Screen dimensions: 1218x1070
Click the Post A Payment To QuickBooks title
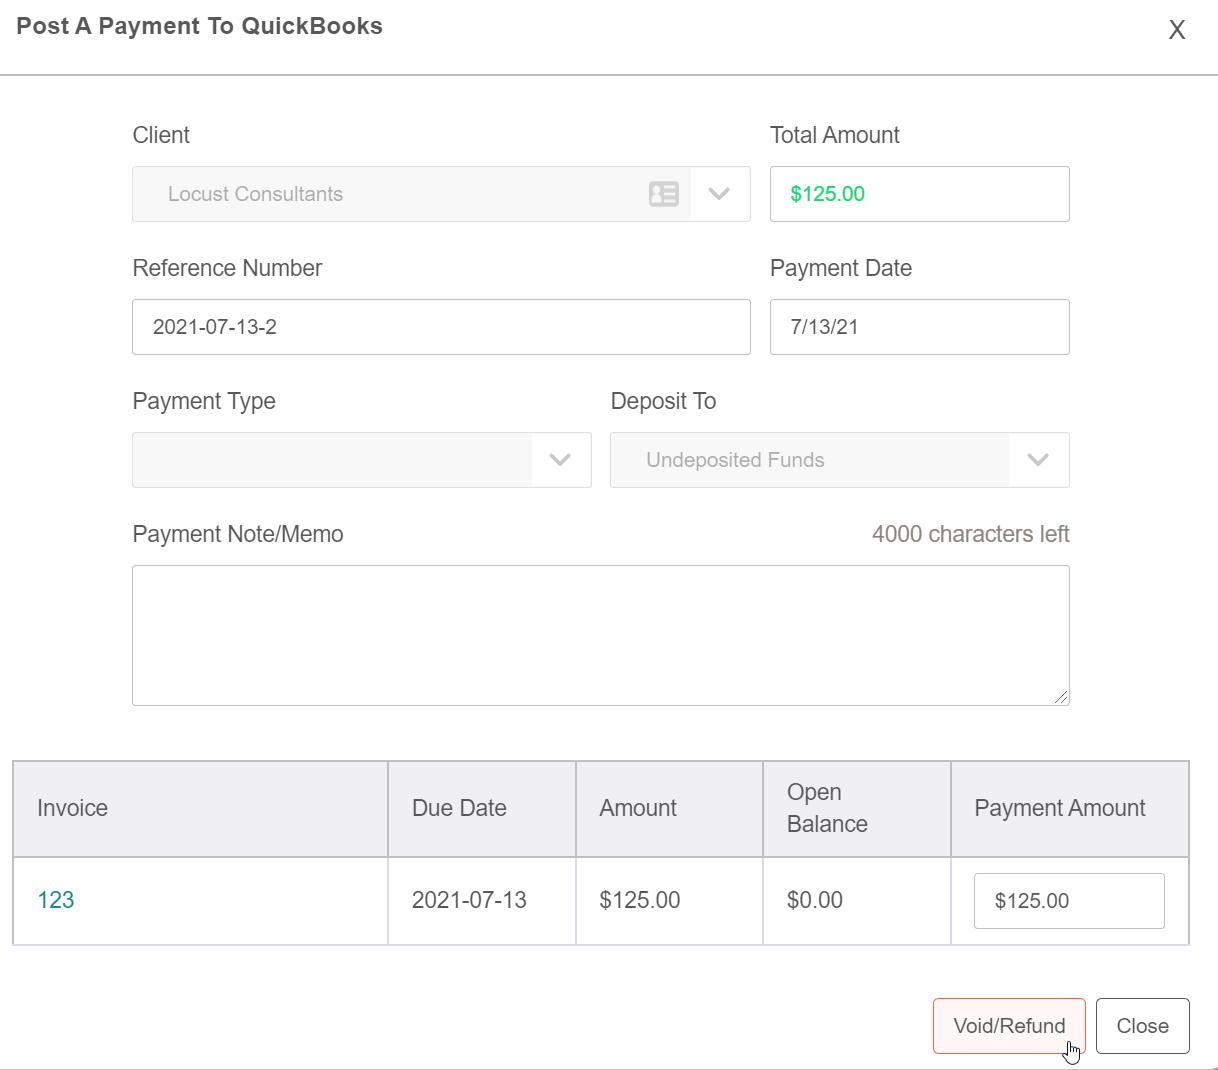click(199, 26)
